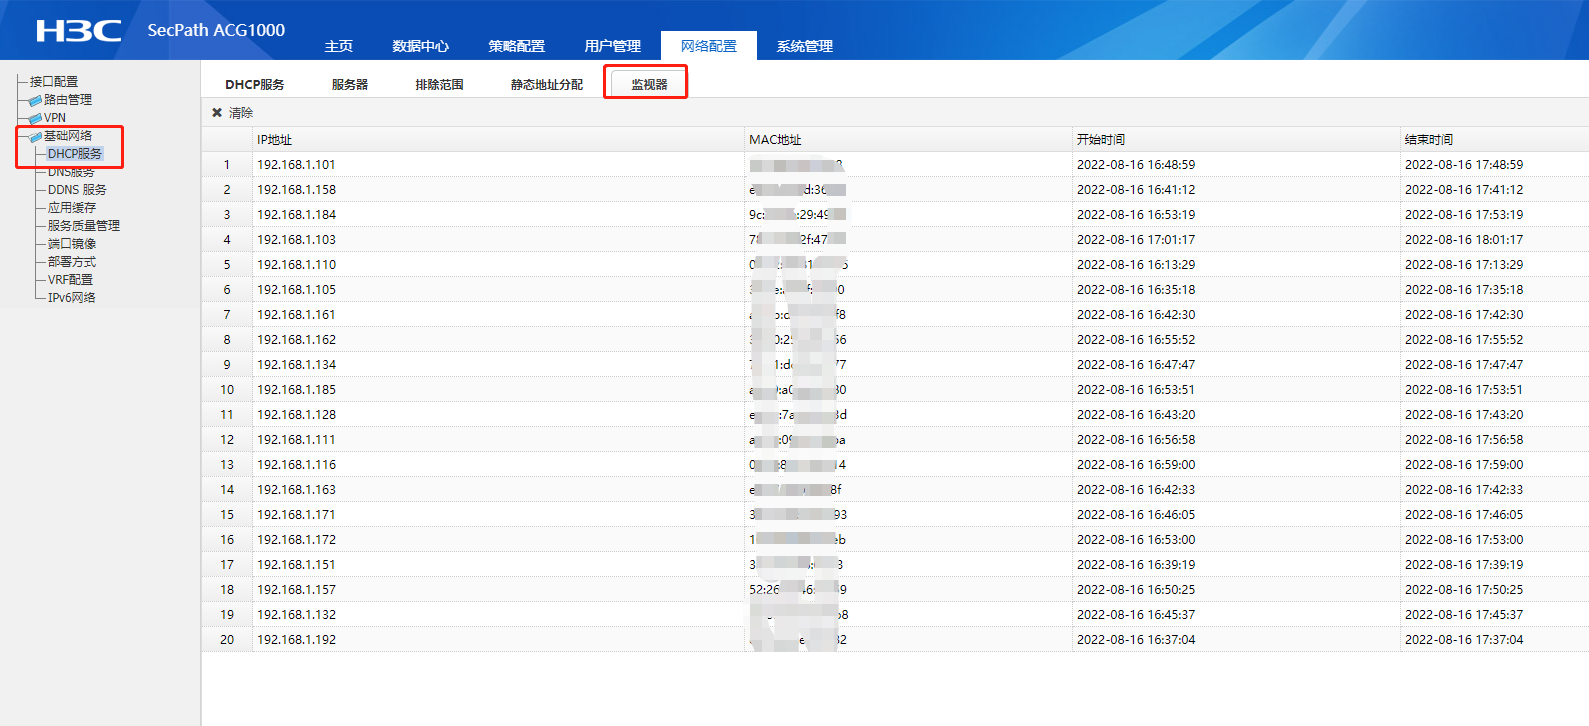This screenshot has width=1589, height=726.
Task: Click the H3C logo
Action: point(78,31)
